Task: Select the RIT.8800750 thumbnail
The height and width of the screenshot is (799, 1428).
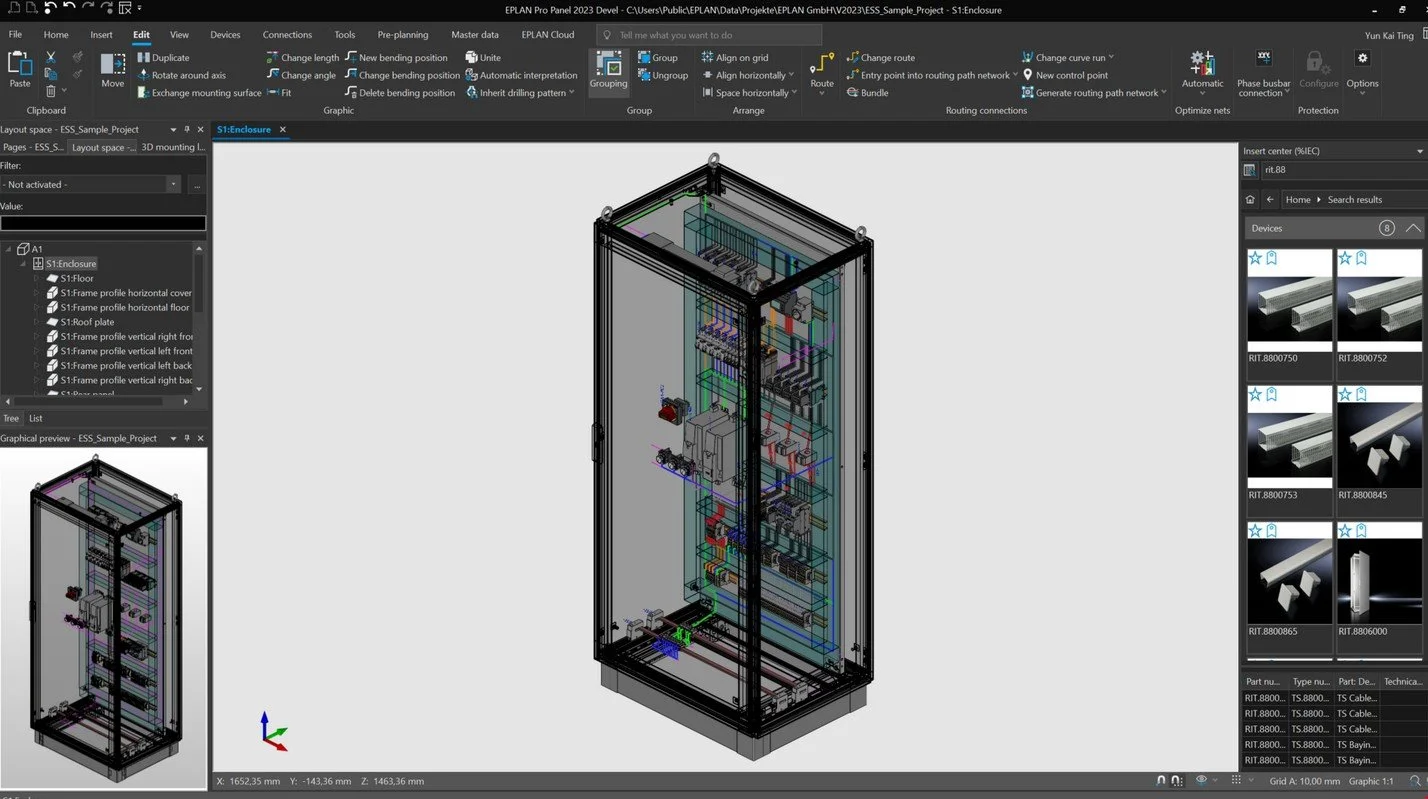Action: (1290, 299)
